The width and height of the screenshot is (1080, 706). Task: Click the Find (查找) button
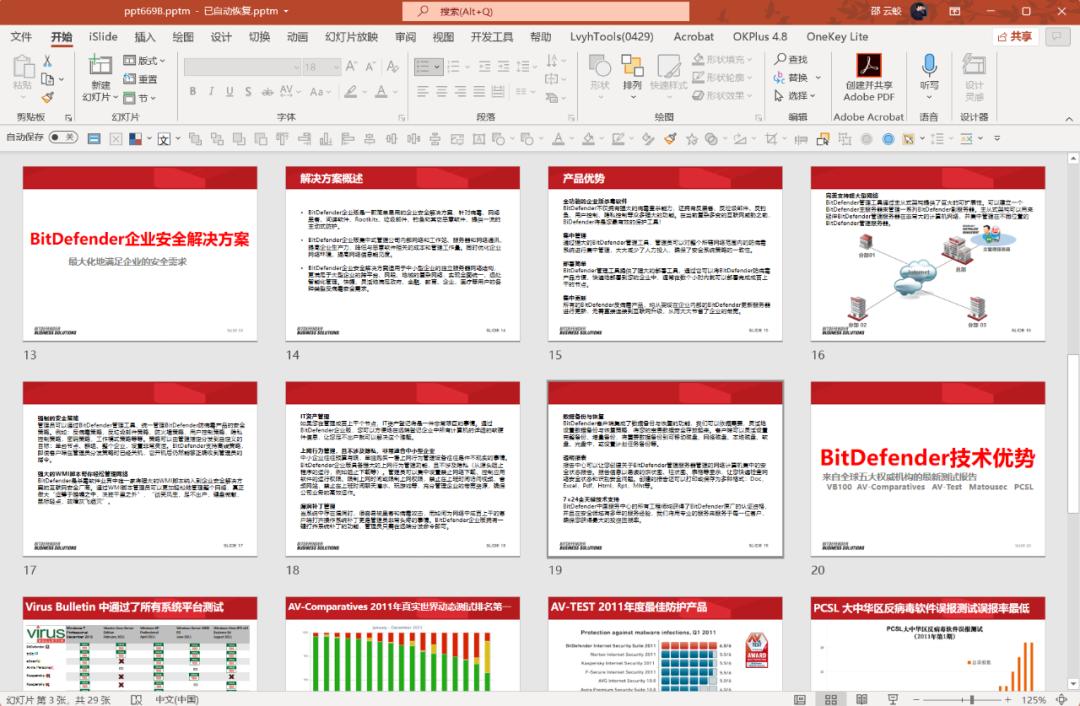tap(790, 59)
